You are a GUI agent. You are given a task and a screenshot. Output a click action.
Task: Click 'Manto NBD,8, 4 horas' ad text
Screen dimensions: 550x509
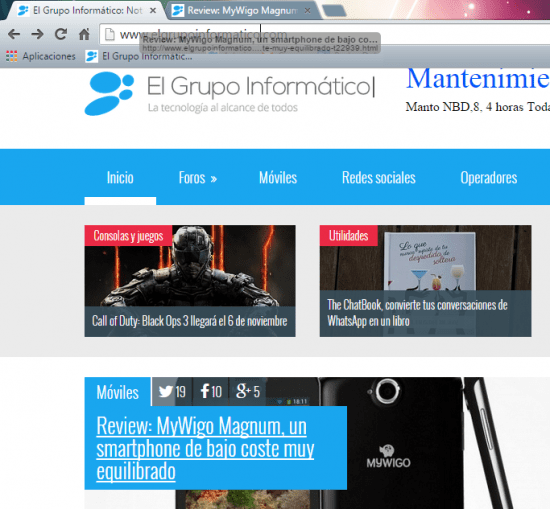[x=478, y=107]
